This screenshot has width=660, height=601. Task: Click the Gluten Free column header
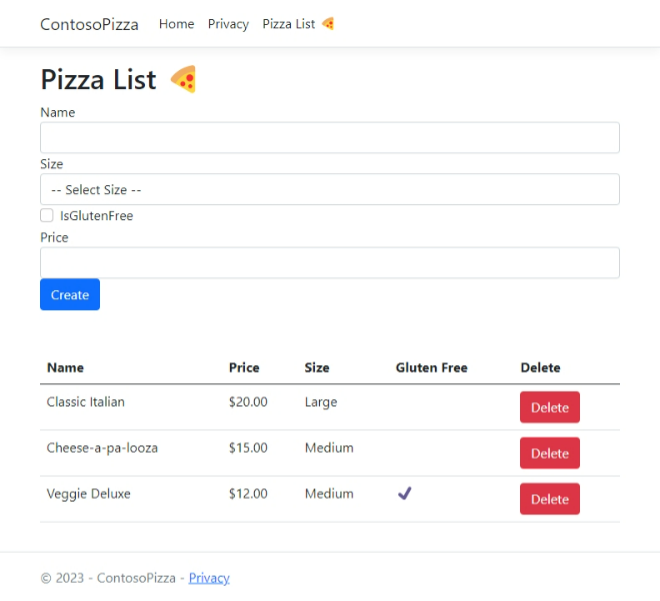[431, 368]
